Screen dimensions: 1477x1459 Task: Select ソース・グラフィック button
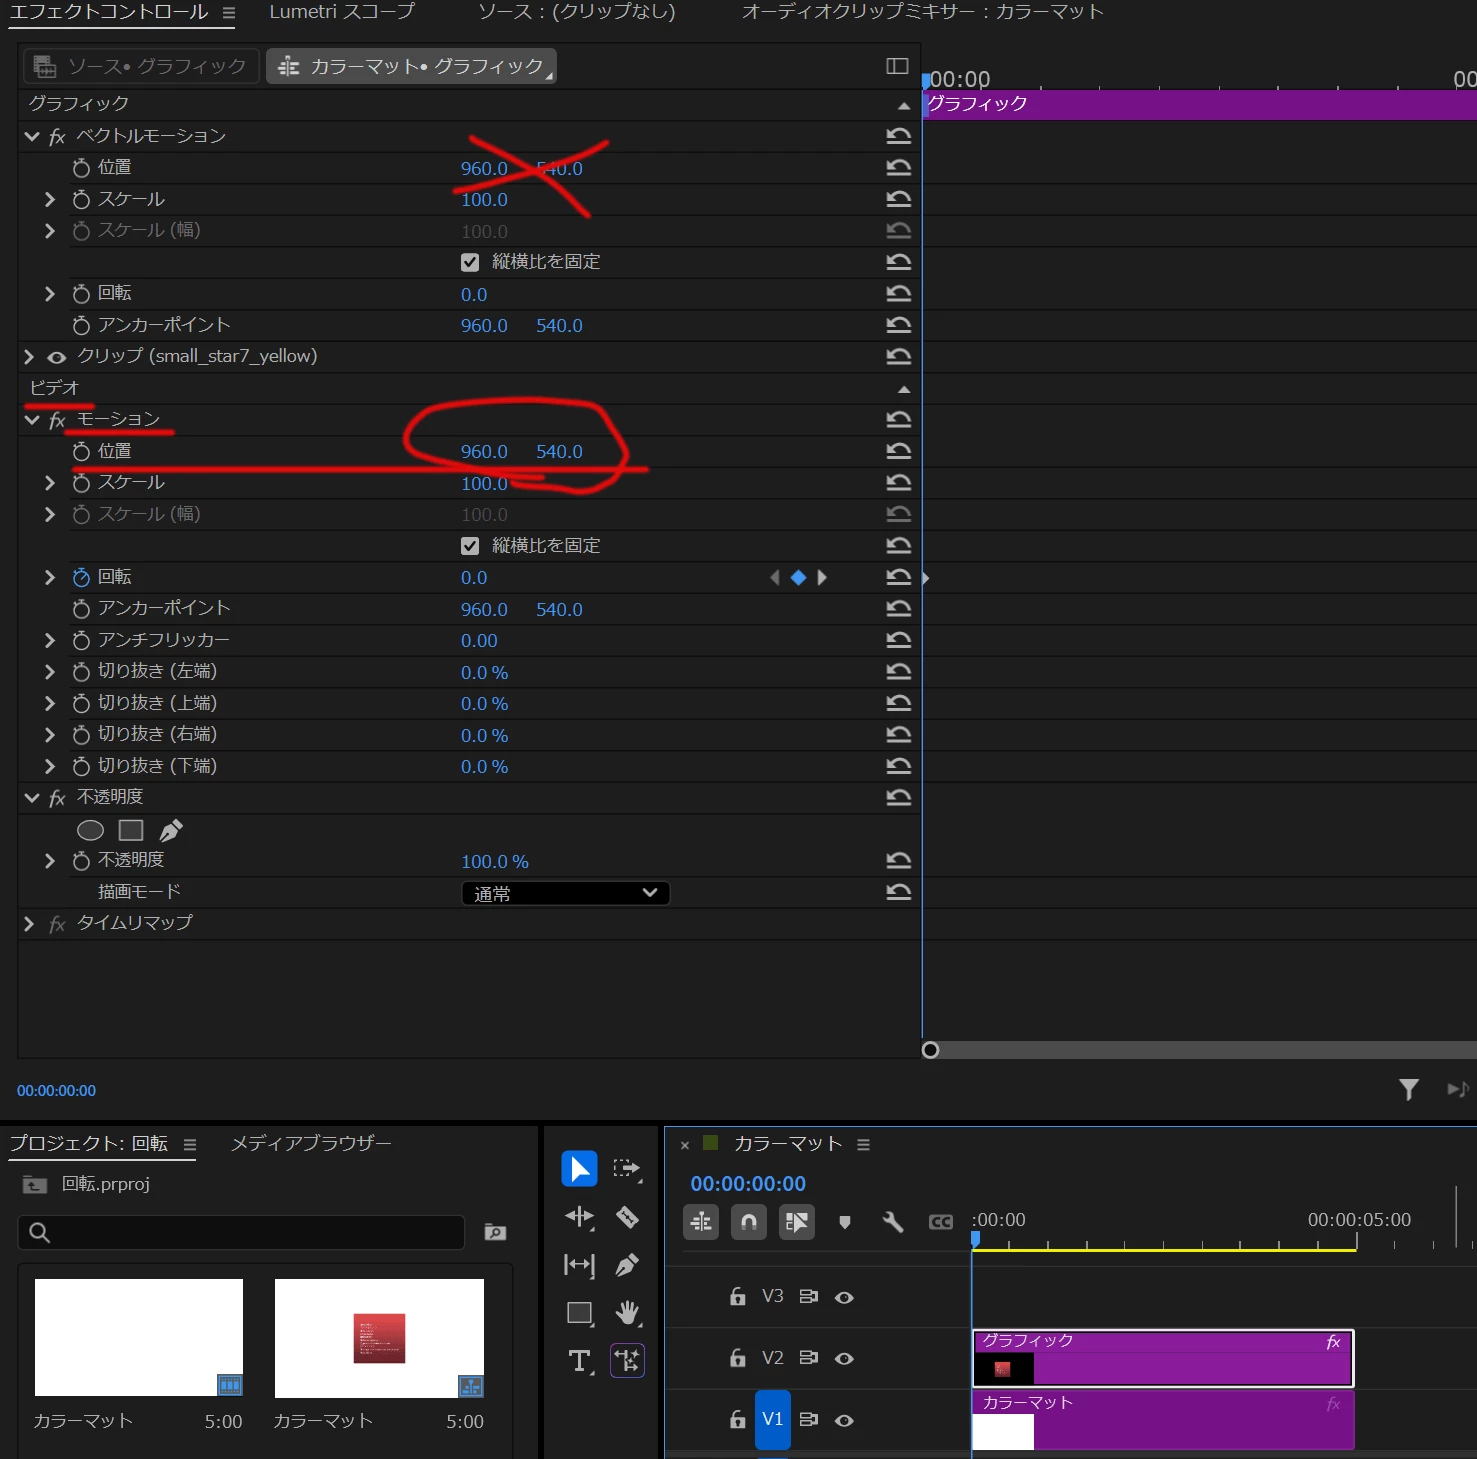pos(141,66)
